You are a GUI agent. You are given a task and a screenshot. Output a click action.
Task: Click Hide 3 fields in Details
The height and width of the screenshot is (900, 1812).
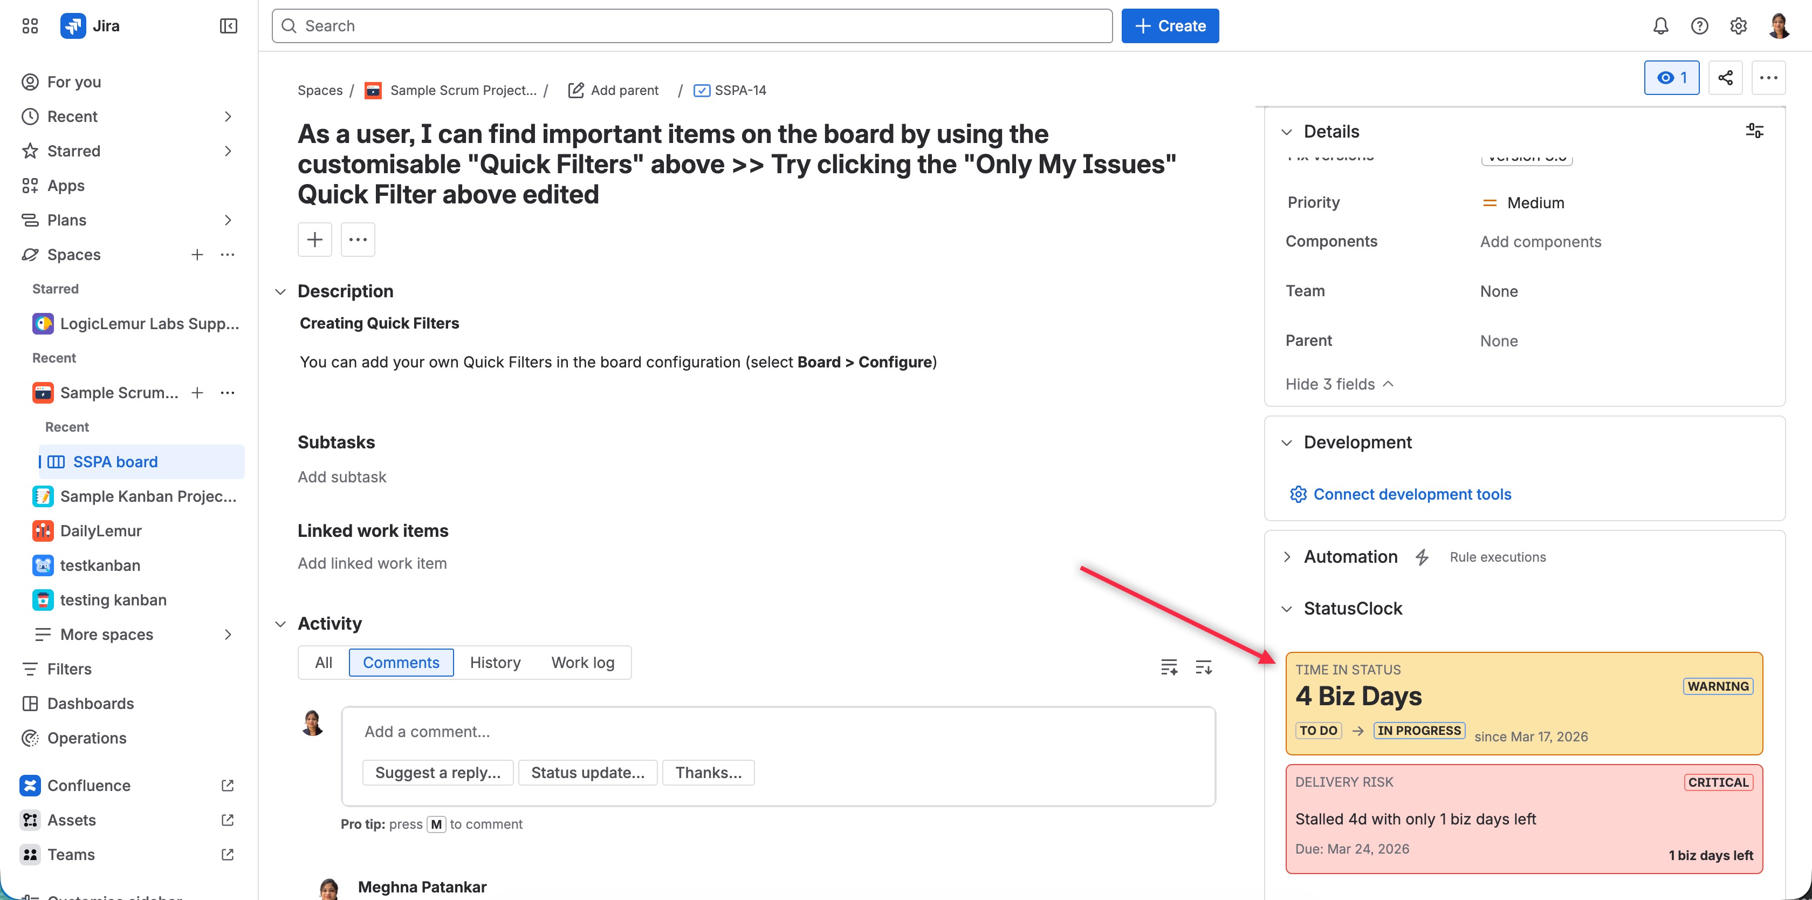tap(1330, 384)
